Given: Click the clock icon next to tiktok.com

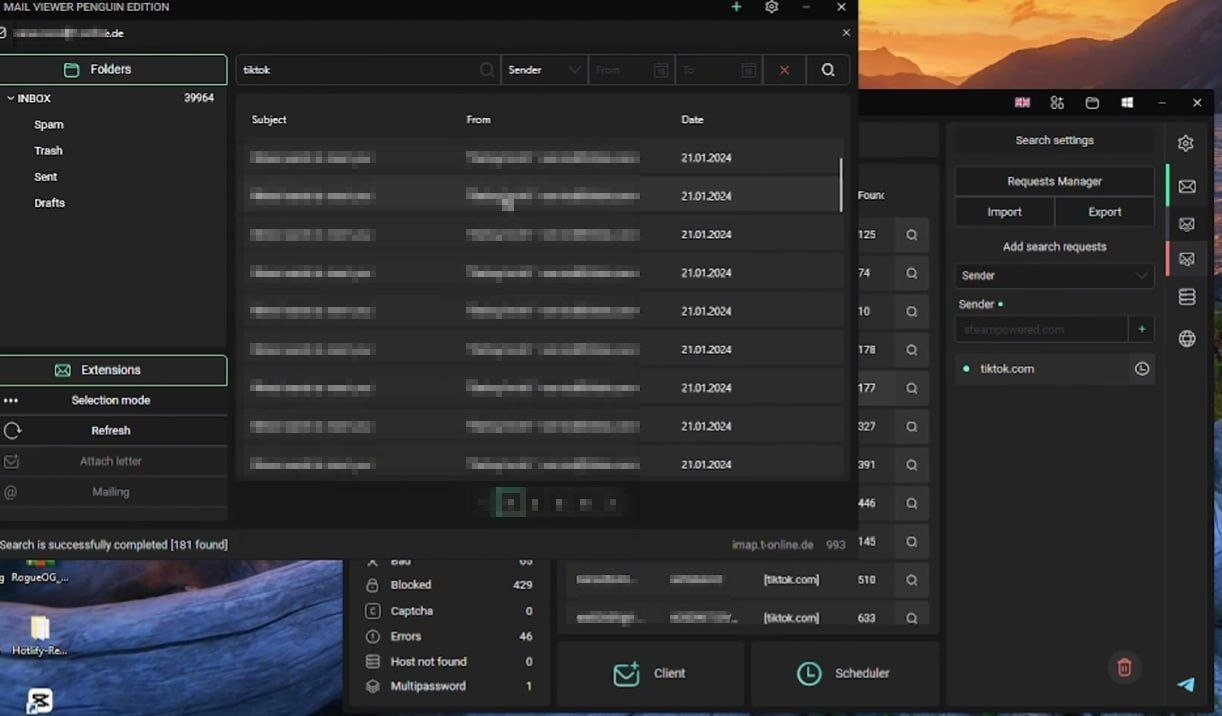Looking at the screenshot, I should [x=1142, y=369].
